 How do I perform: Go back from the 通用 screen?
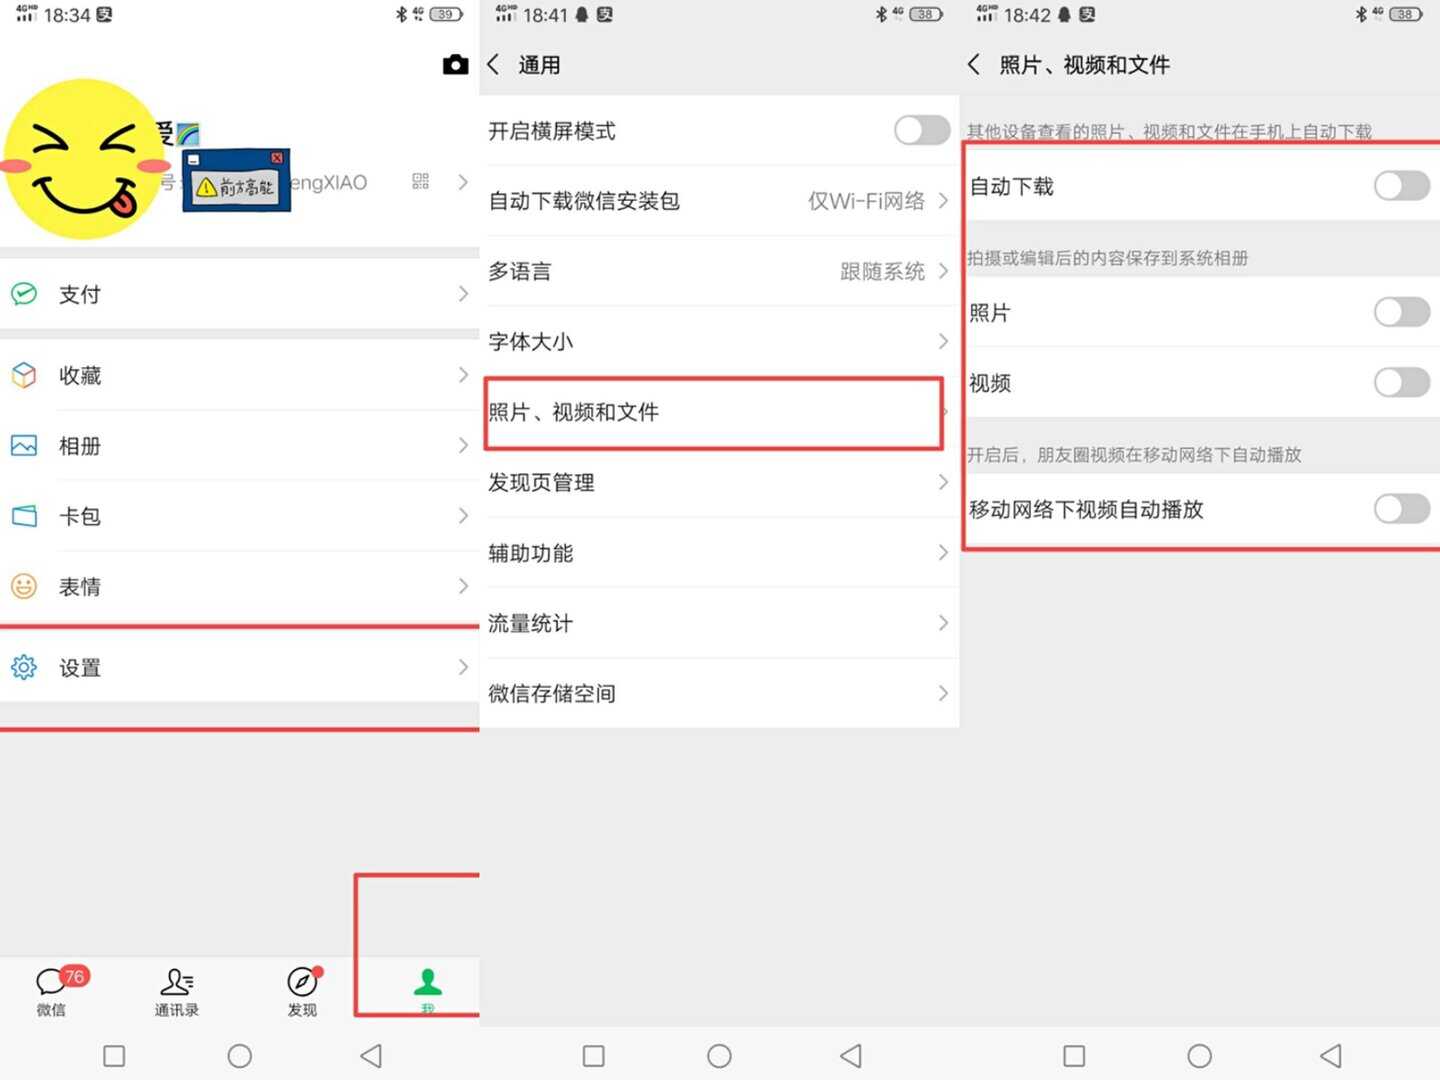(494, 65)
